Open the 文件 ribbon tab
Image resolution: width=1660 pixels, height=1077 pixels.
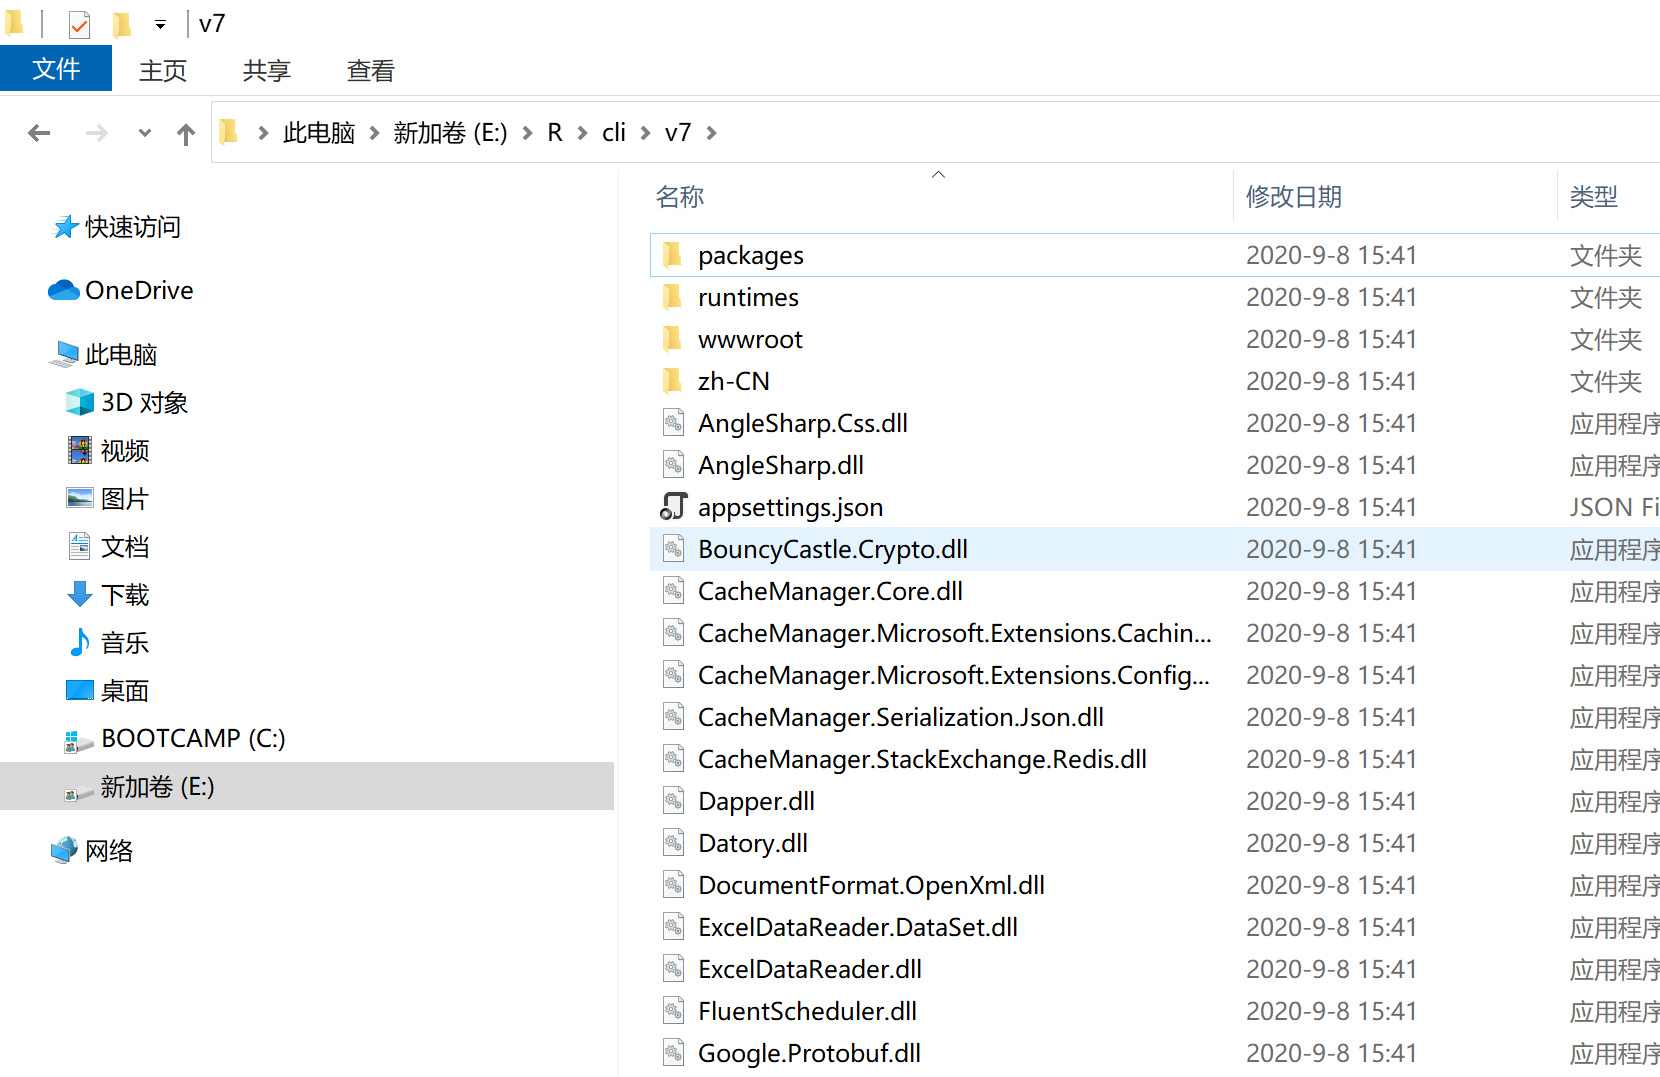point(56,70)
